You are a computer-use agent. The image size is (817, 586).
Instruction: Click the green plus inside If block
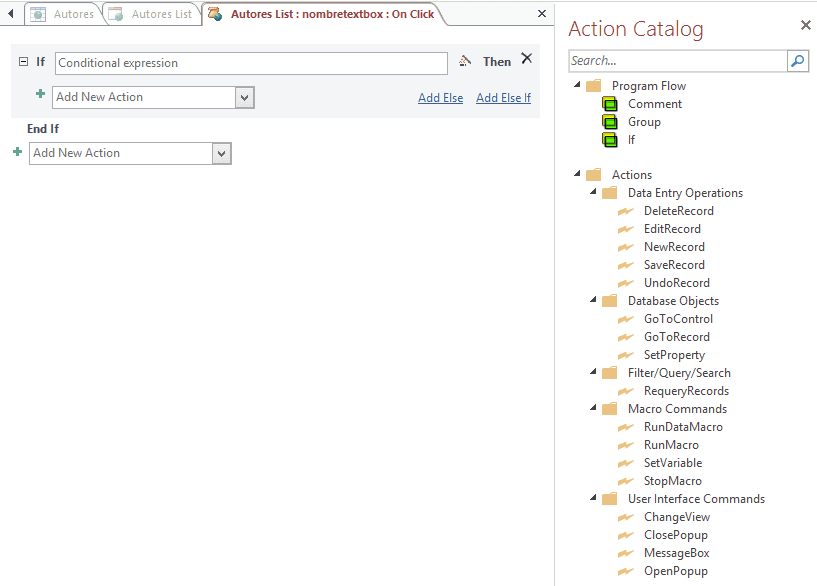pyautogui.click(x=40, y=94)
